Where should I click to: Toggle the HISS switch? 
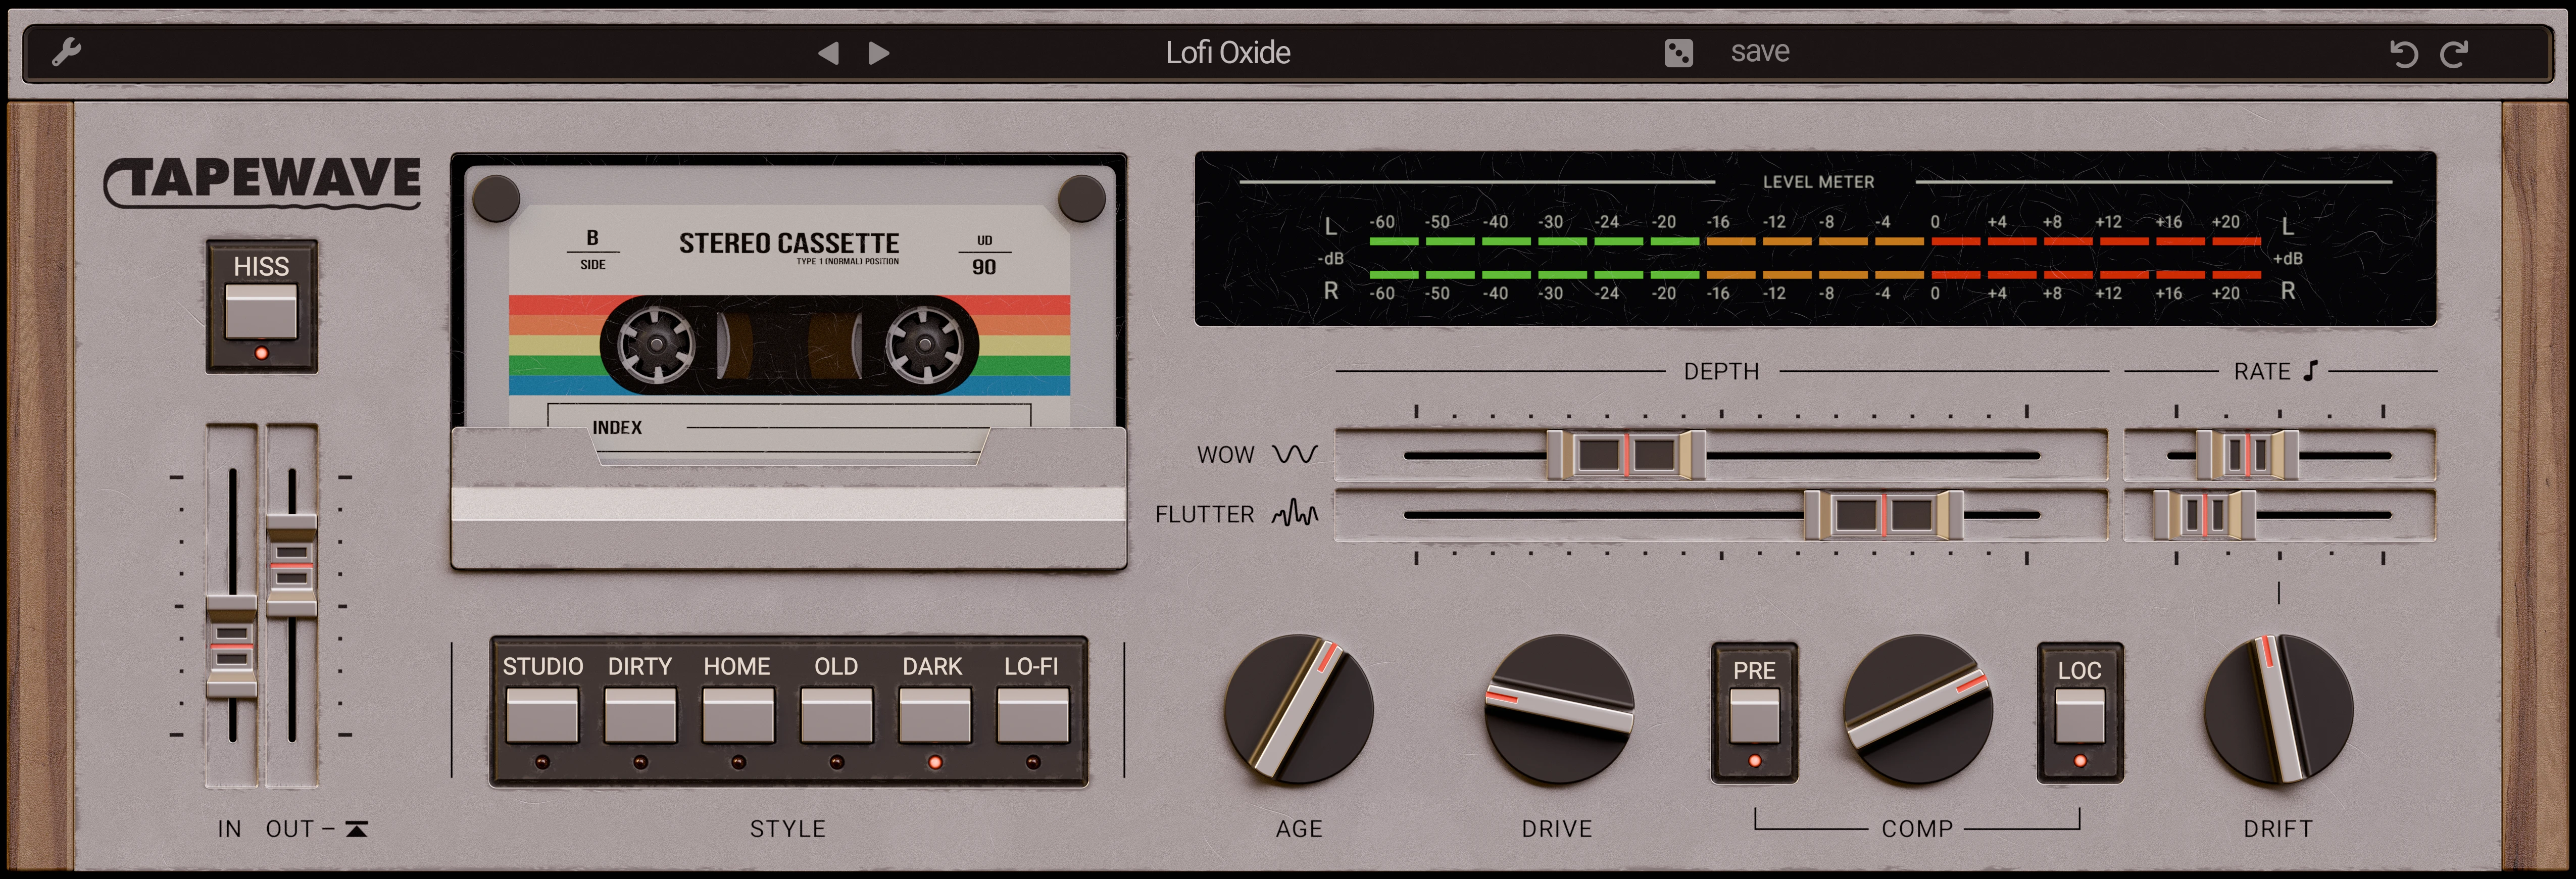pyautogui.click(x=261, y=311)
